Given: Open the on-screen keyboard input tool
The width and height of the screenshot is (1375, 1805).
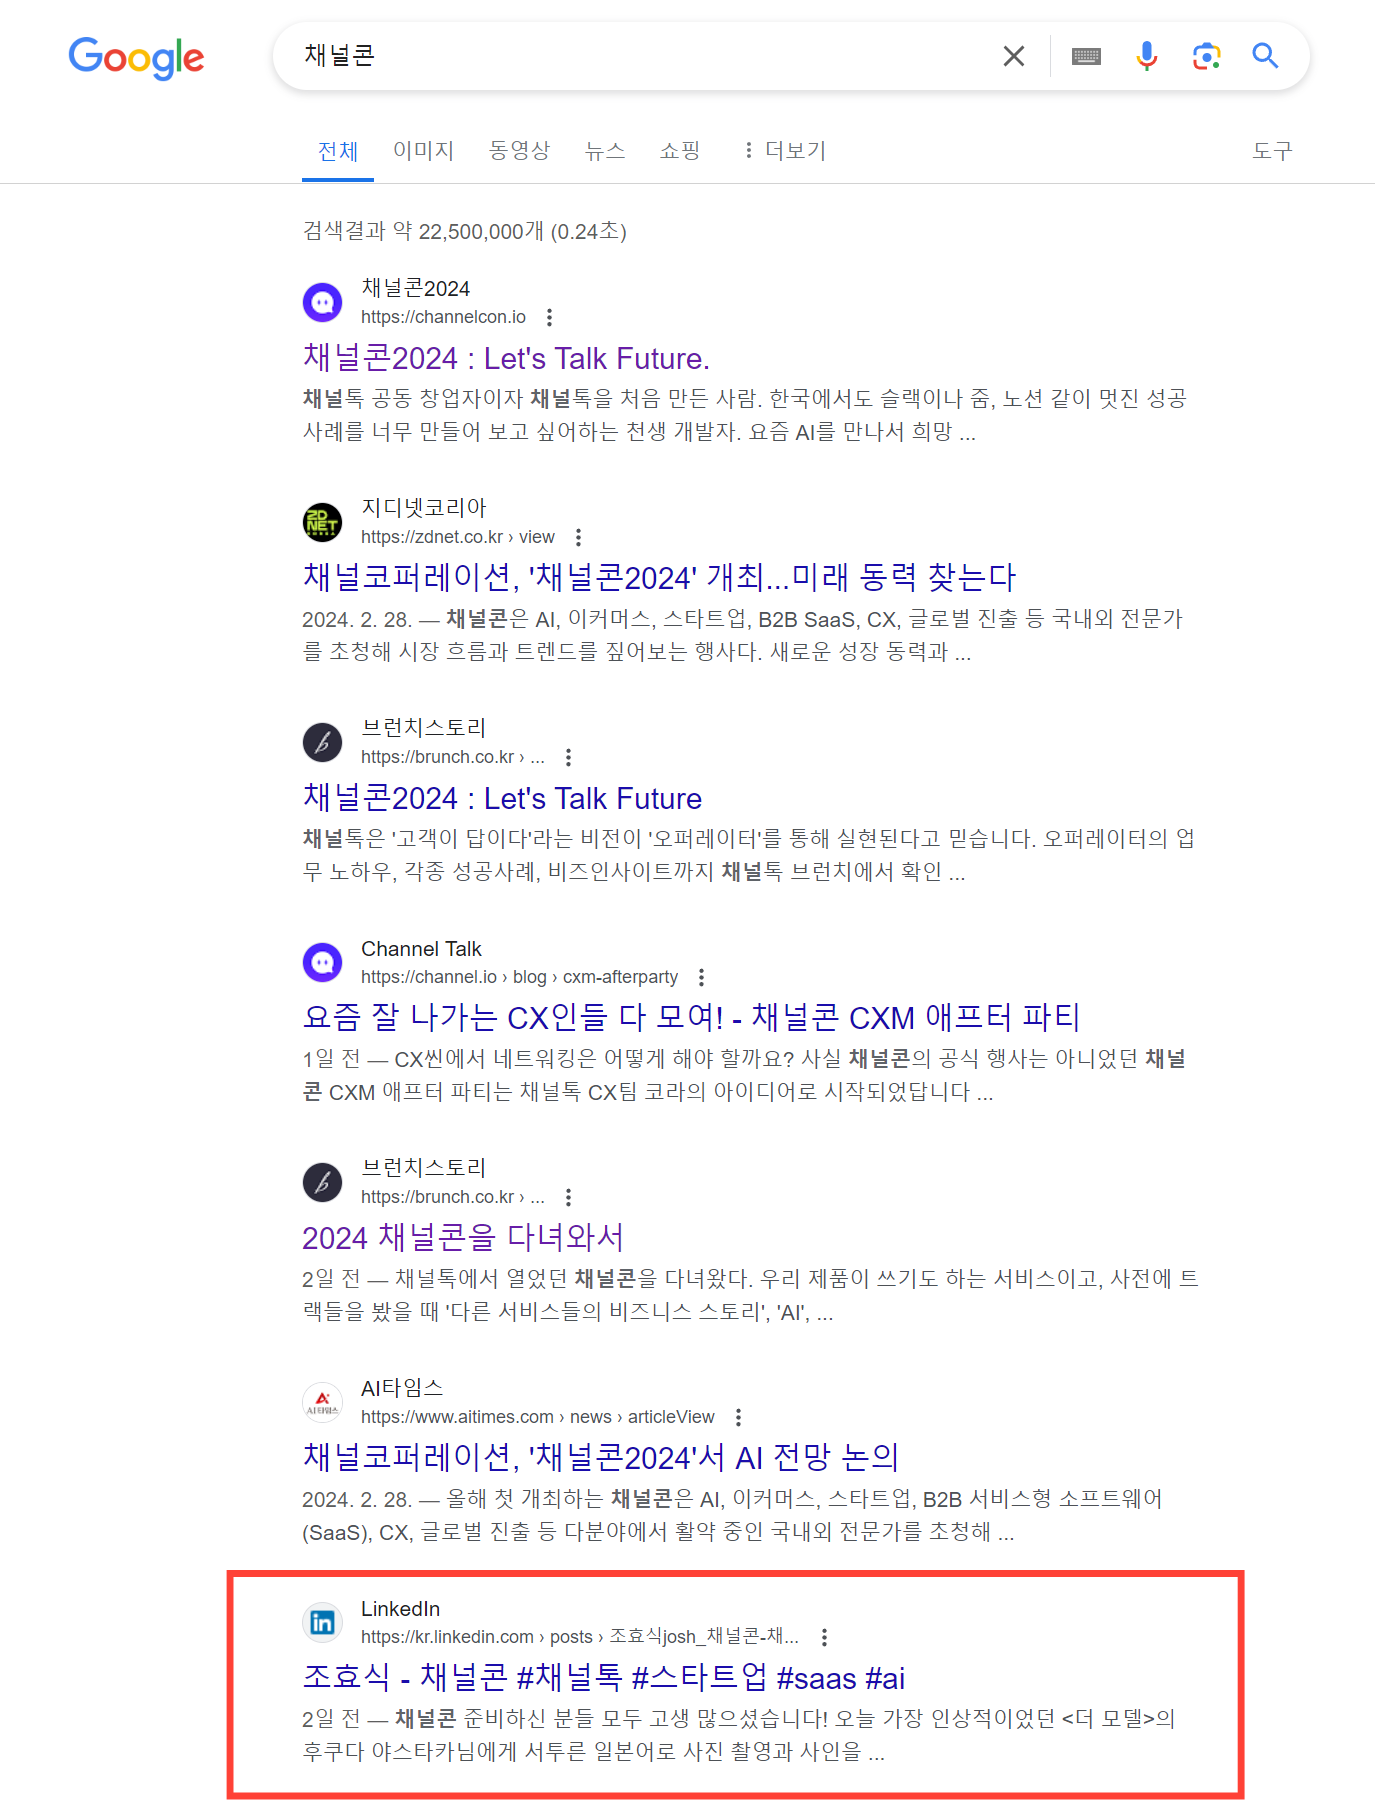Looking at the screenshot, I should 1086,56.
